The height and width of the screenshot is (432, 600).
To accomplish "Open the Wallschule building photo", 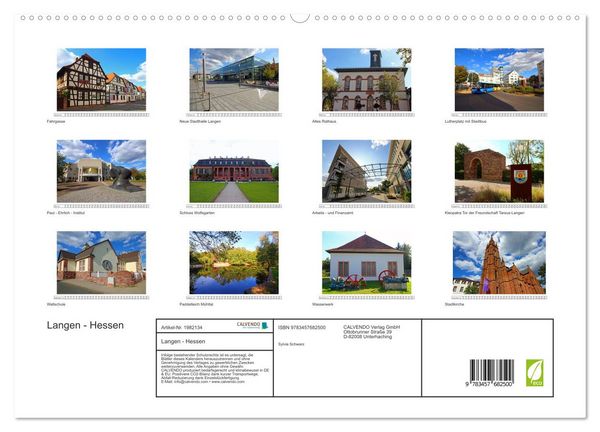I will (101, 262).
